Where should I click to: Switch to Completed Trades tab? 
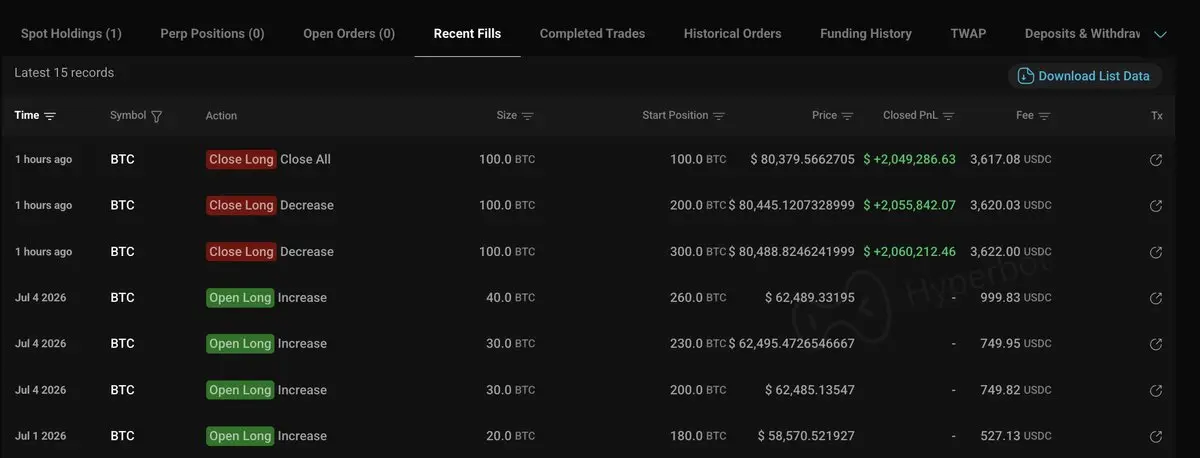click(592, 33)
